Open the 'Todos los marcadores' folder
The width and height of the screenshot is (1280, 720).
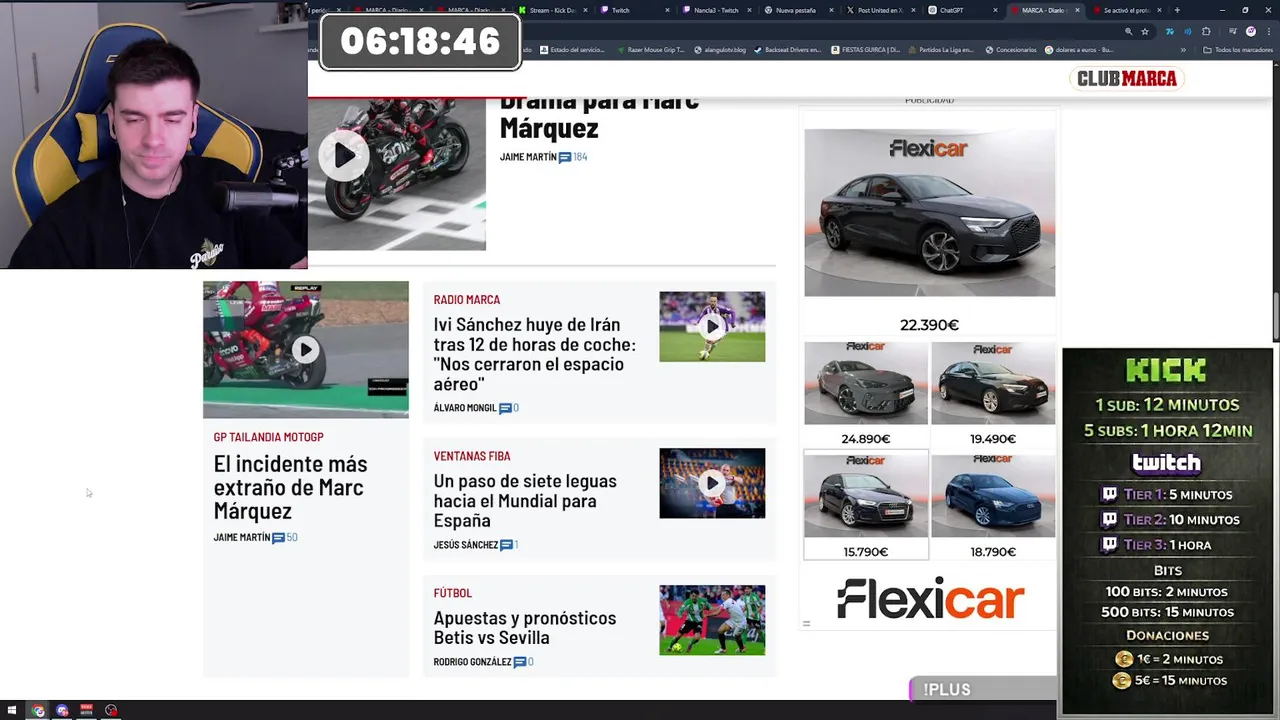tap(1236, 50)
